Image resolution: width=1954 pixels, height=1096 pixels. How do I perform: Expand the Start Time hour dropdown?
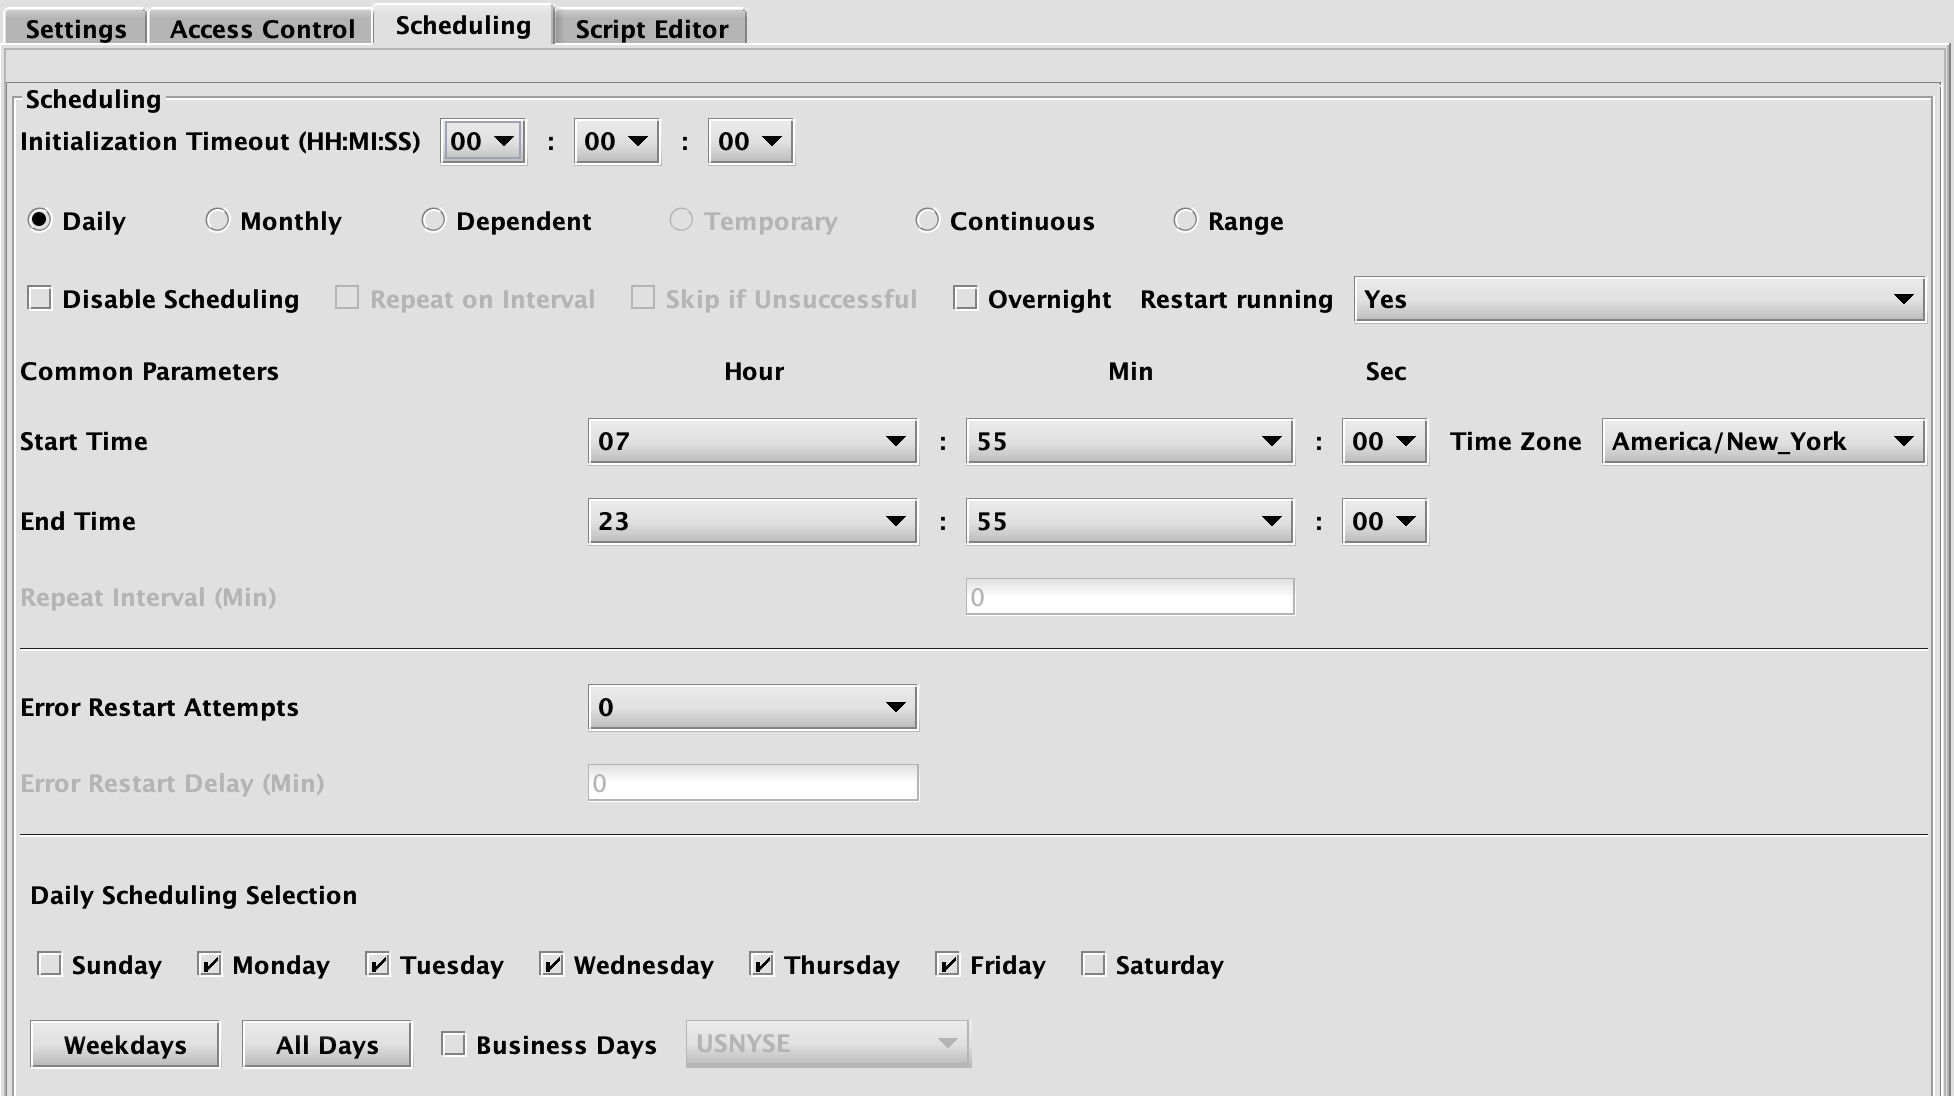tap(752, 441)
